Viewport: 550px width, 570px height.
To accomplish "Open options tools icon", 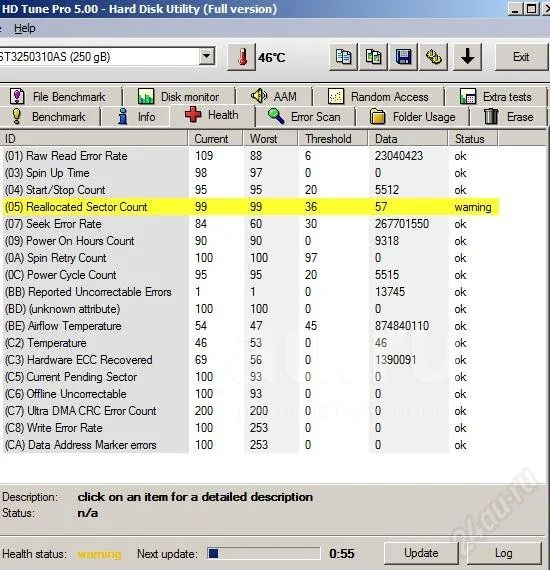I will pyautogui.click(x=433, y=57).
